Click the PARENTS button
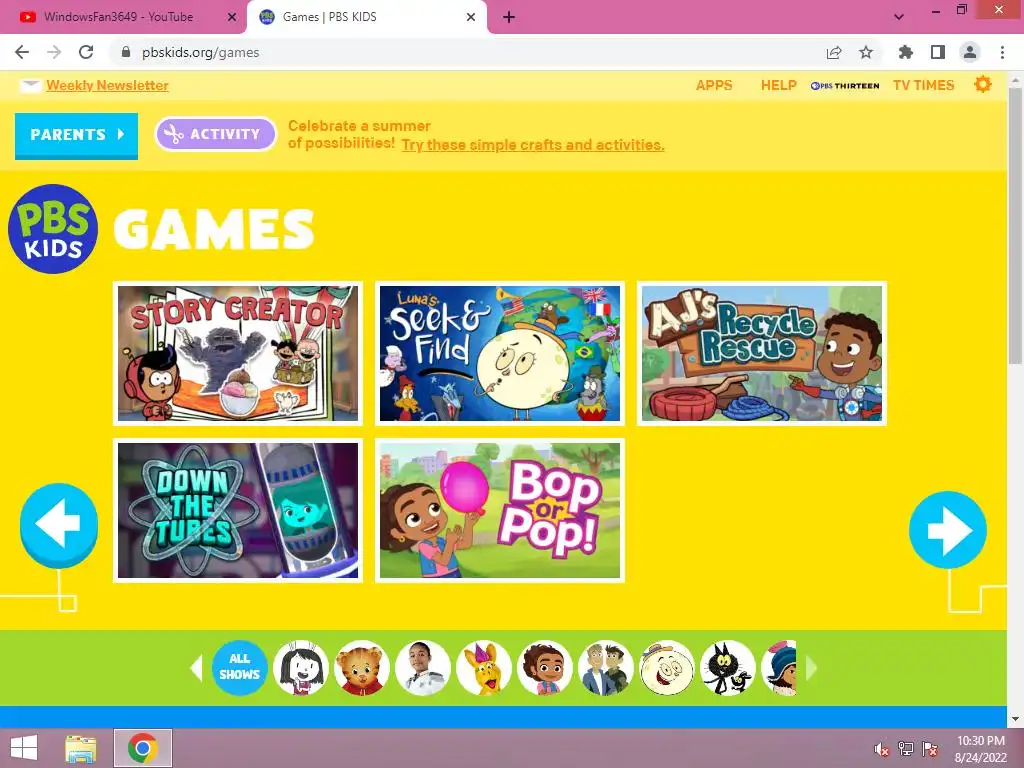This screenshot has width=1024, height=768. coord(76,135)
